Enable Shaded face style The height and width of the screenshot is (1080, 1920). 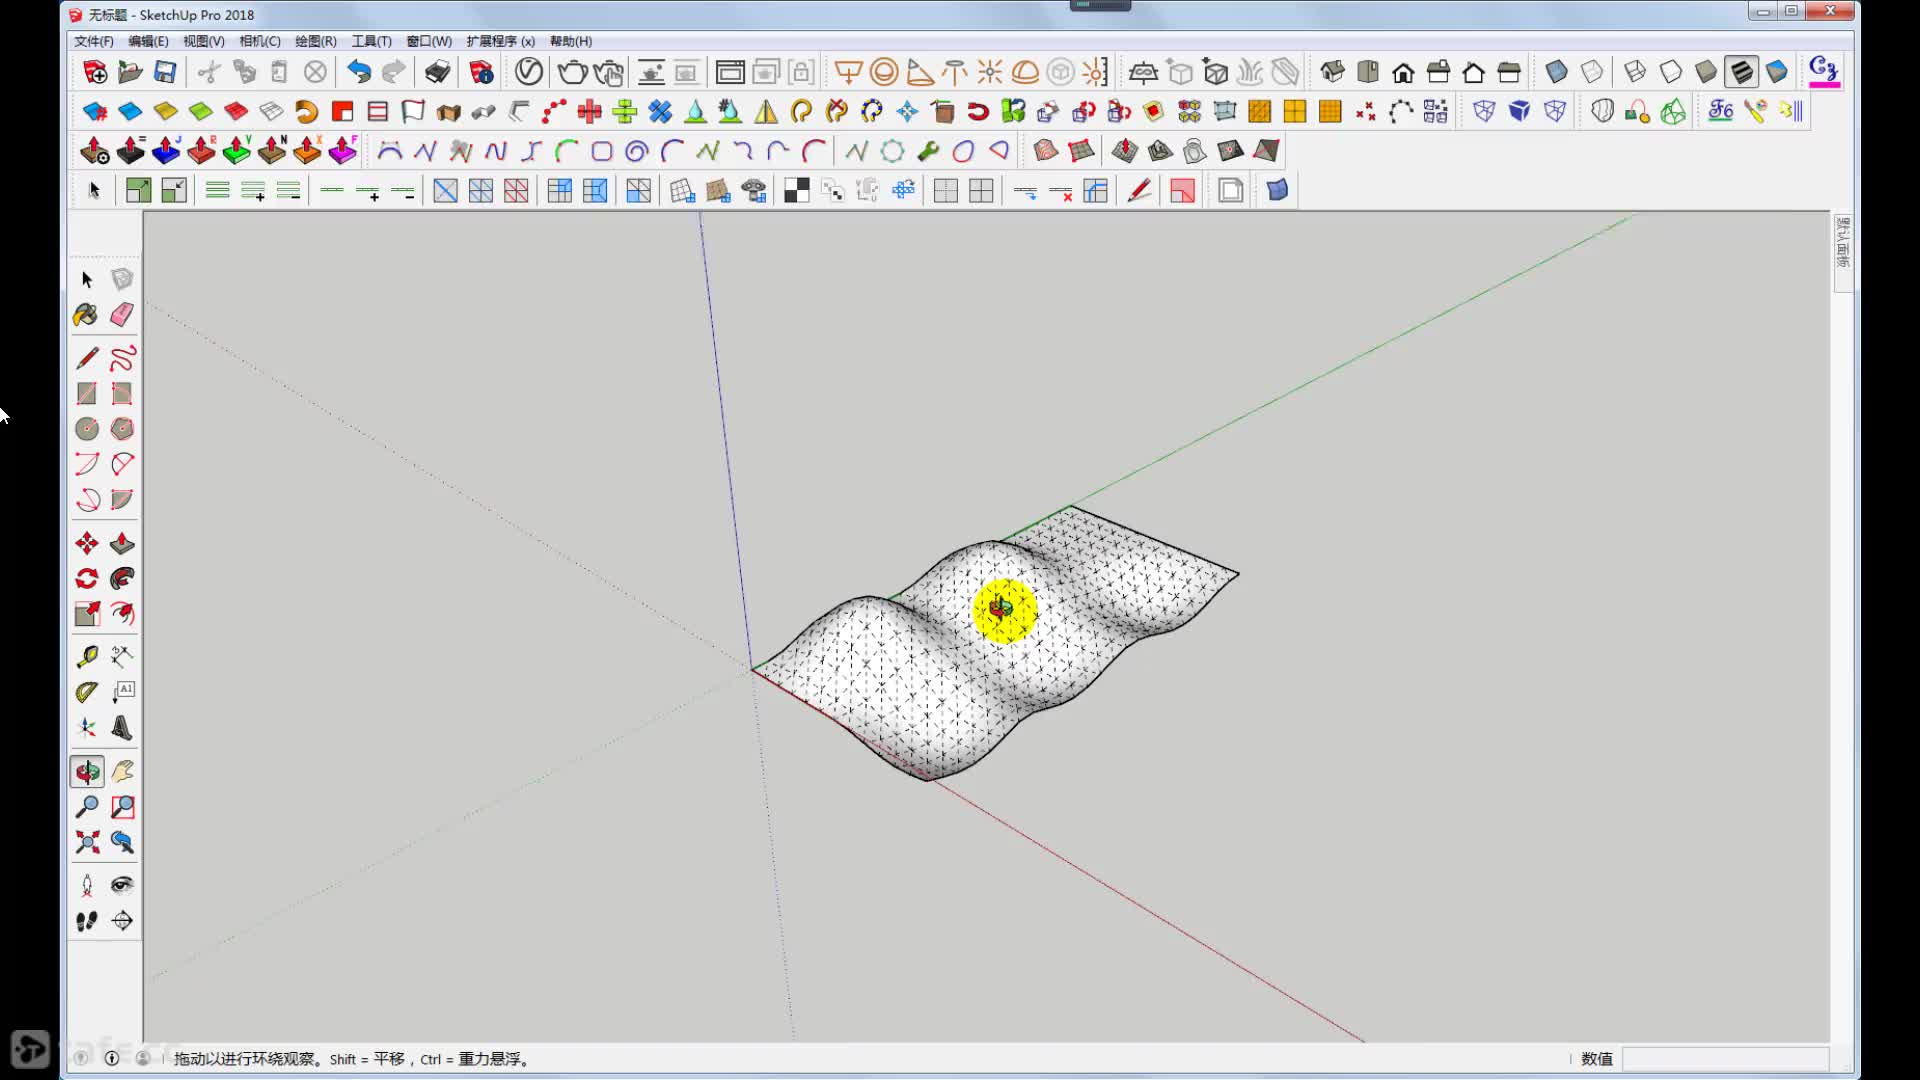1706,72
